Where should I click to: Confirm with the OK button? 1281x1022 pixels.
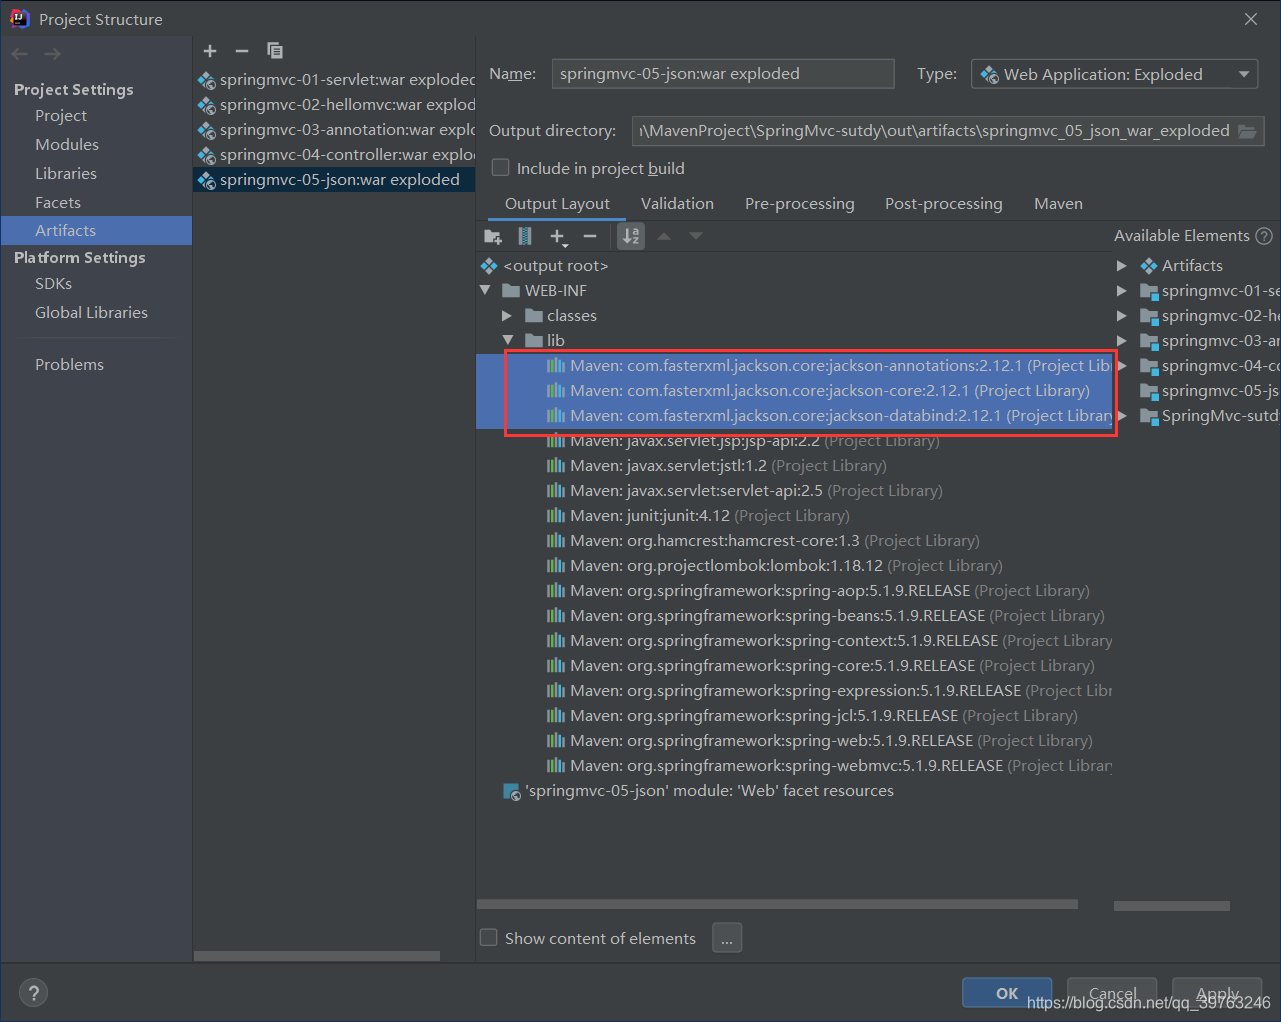[1007, 993]
